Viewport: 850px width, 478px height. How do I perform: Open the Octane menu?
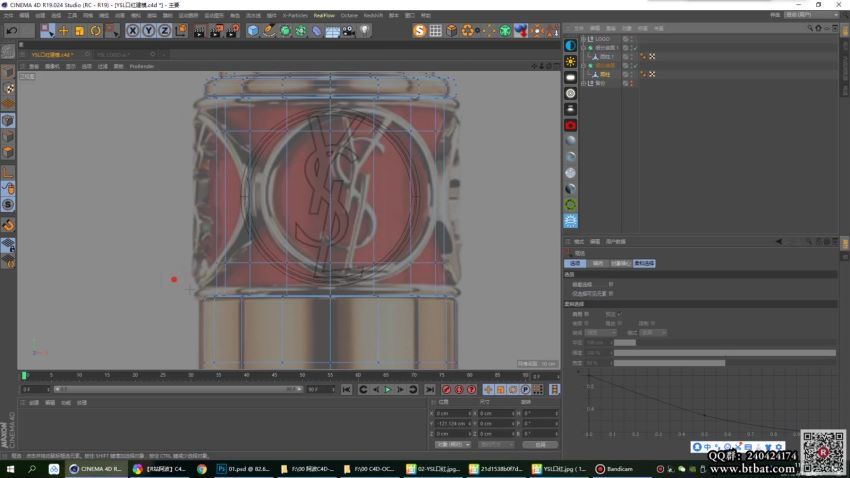(349, 15)
